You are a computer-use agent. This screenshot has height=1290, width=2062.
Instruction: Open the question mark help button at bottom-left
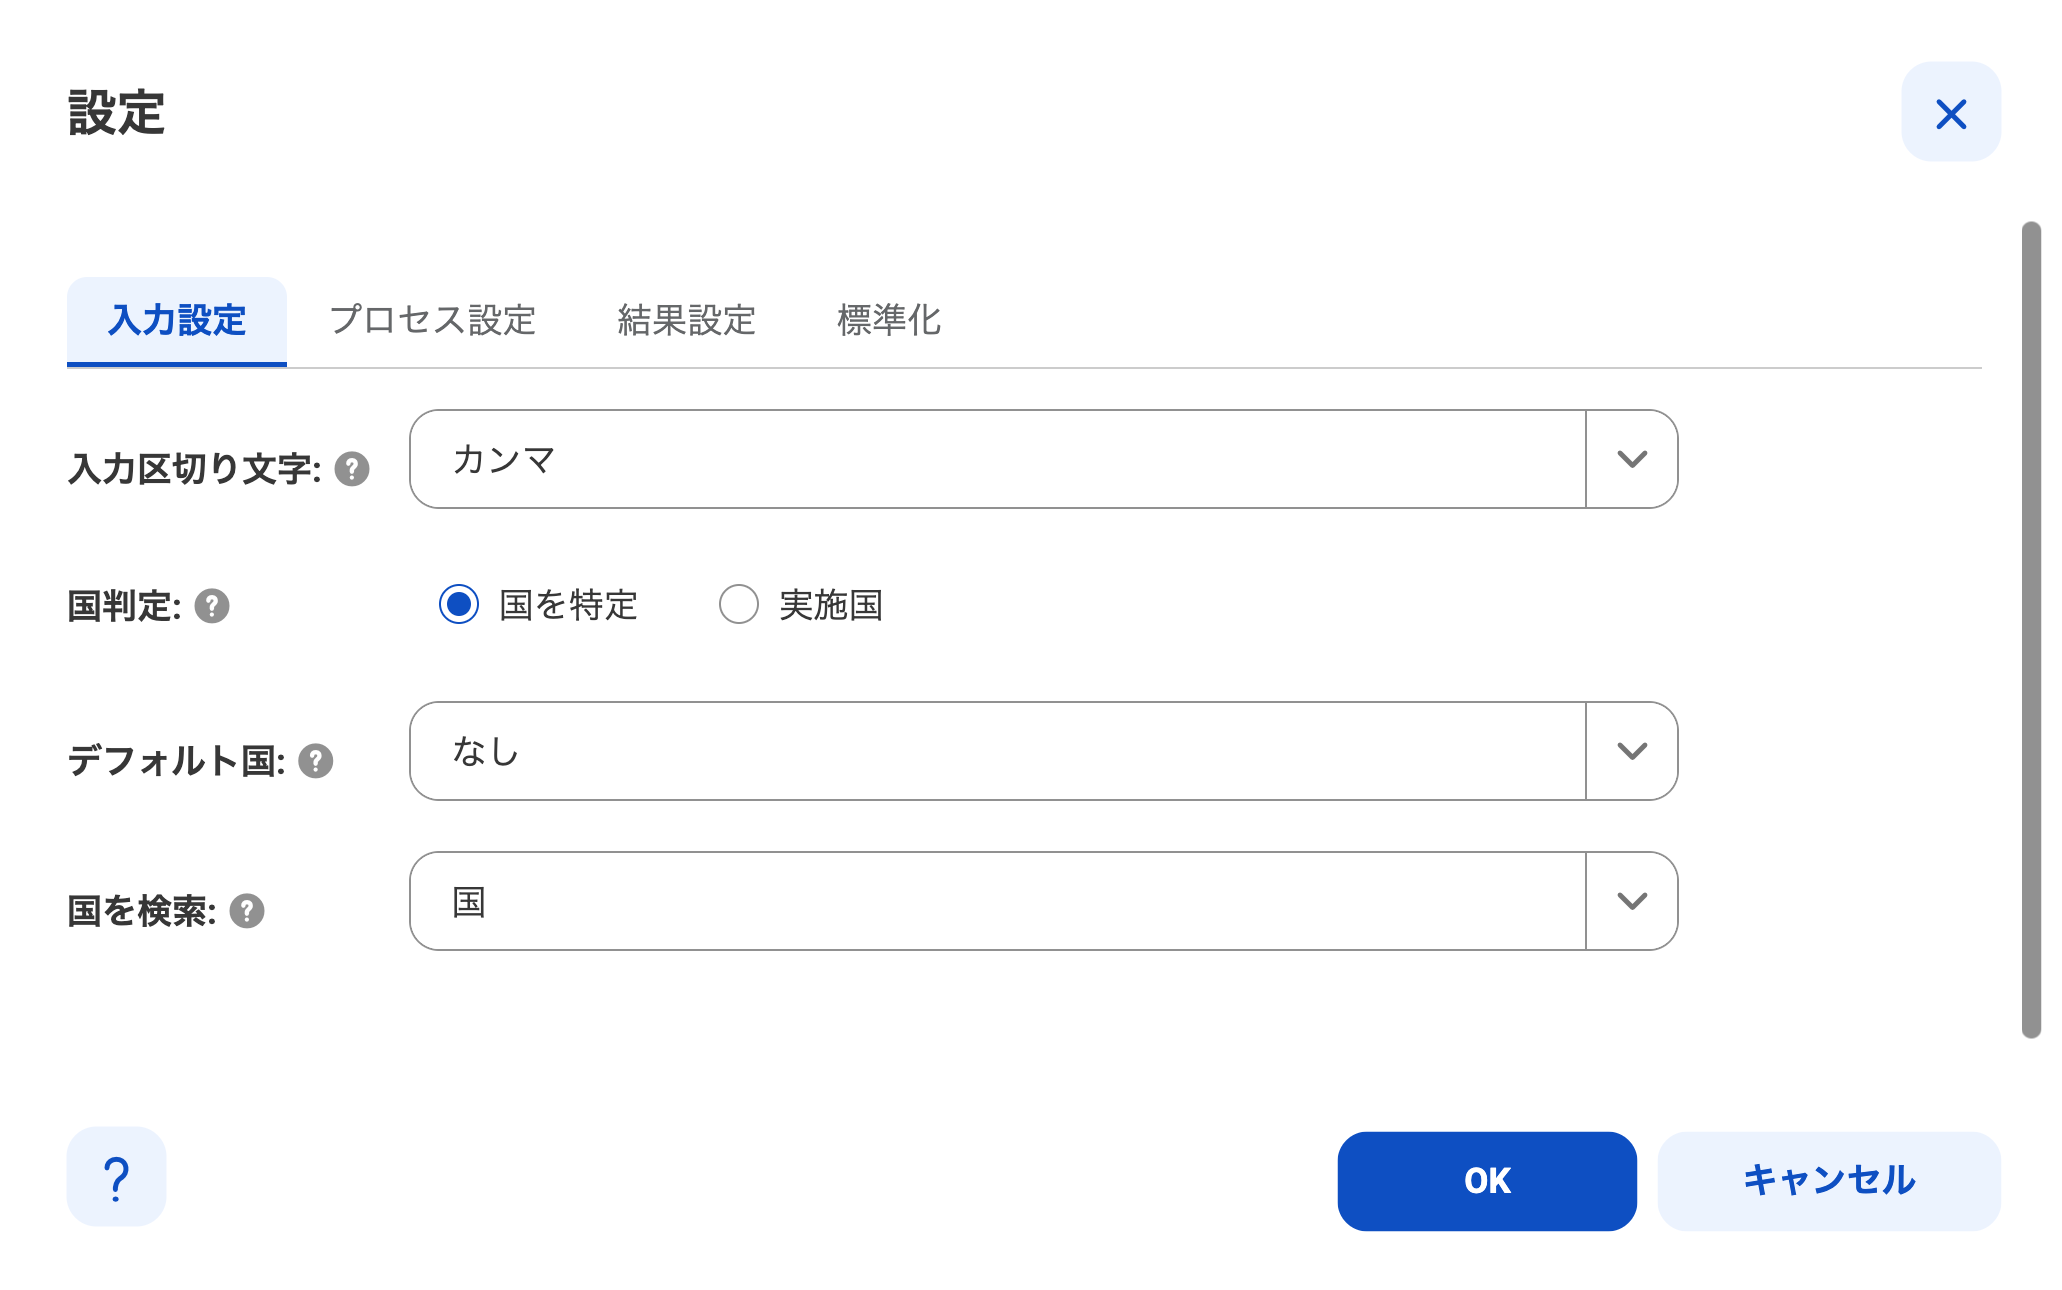click(x=116, y=1177)
